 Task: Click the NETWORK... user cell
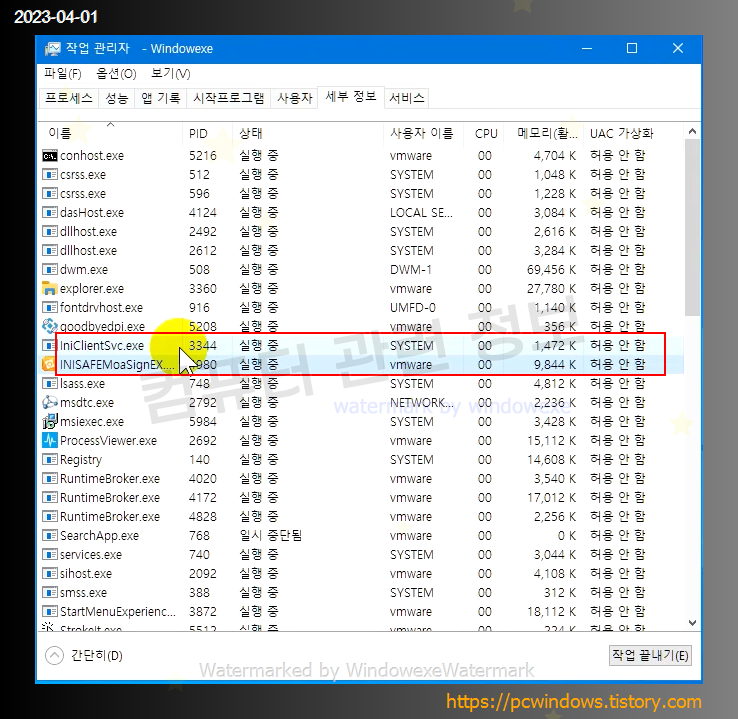tap(422, 403)
